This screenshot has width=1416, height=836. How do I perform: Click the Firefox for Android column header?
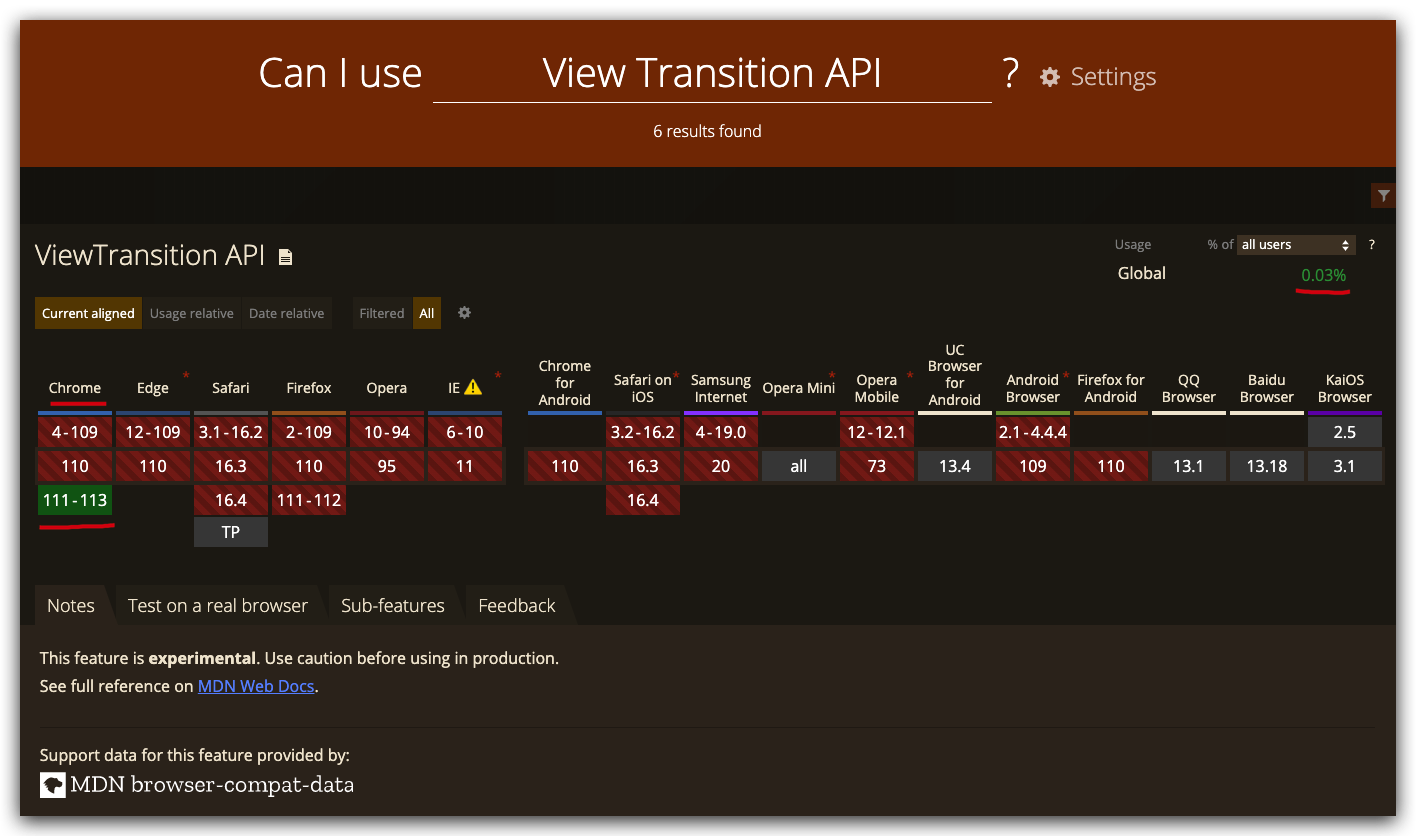coord(1111,388)
